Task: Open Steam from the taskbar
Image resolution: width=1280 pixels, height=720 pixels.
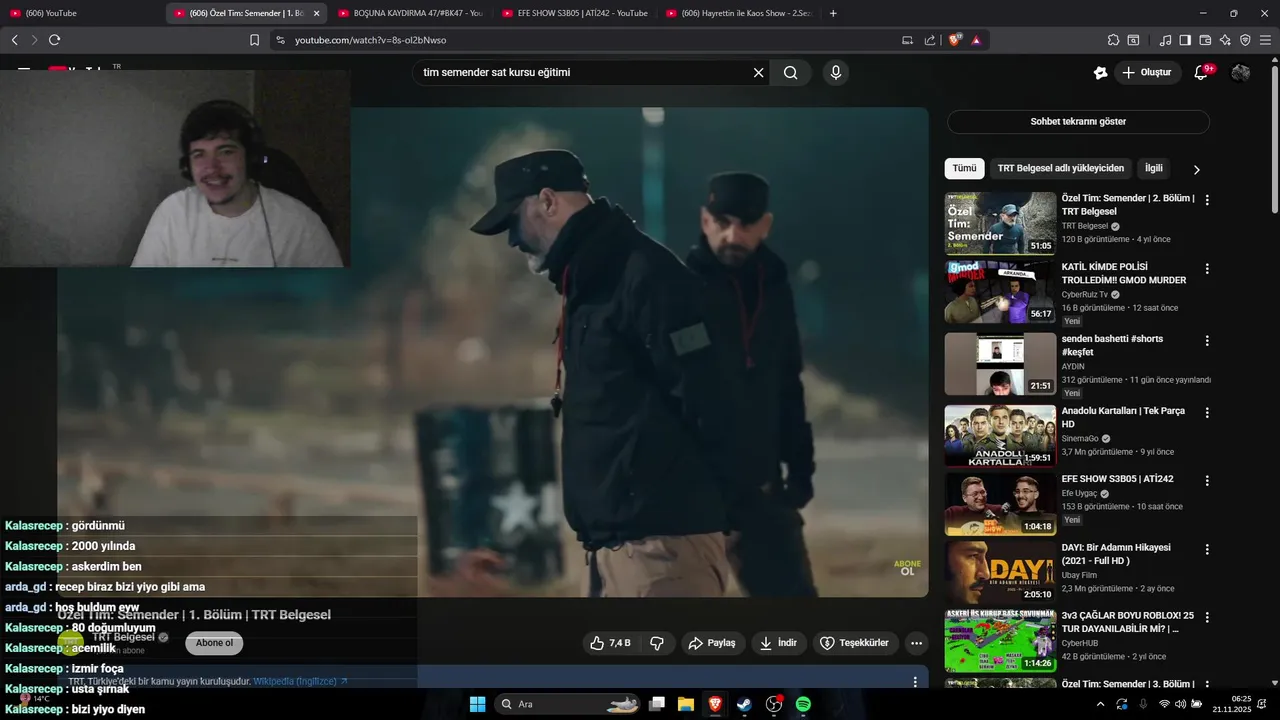Action: [744, 704]
